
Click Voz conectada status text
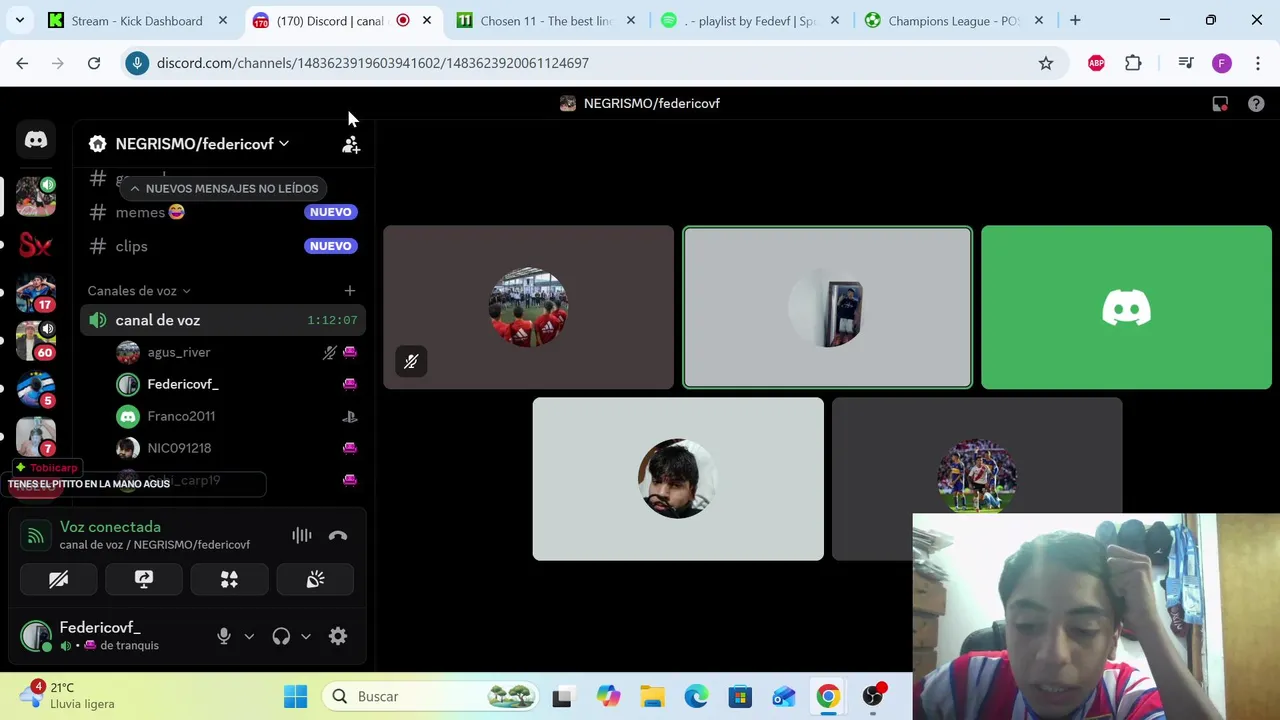pos(110,527)
